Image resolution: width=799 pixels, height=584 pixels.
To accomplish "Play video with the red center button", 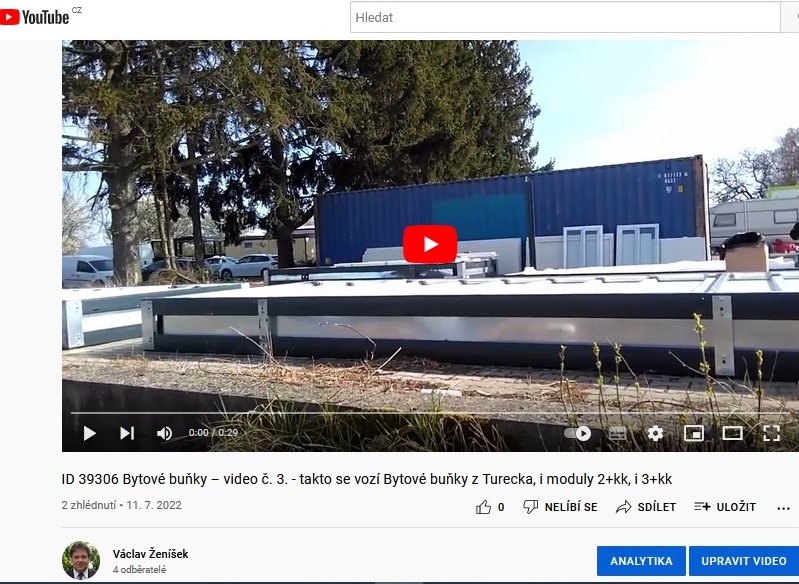I will tap(430, 244).
